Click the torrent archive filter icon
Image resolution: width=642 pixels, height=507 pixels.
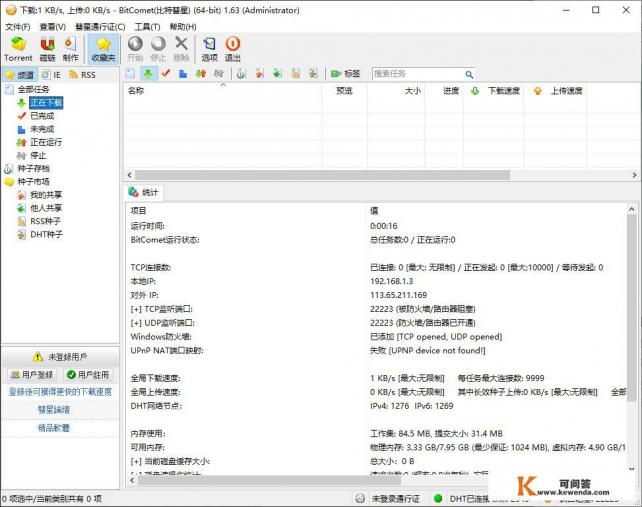pos(242,74)
